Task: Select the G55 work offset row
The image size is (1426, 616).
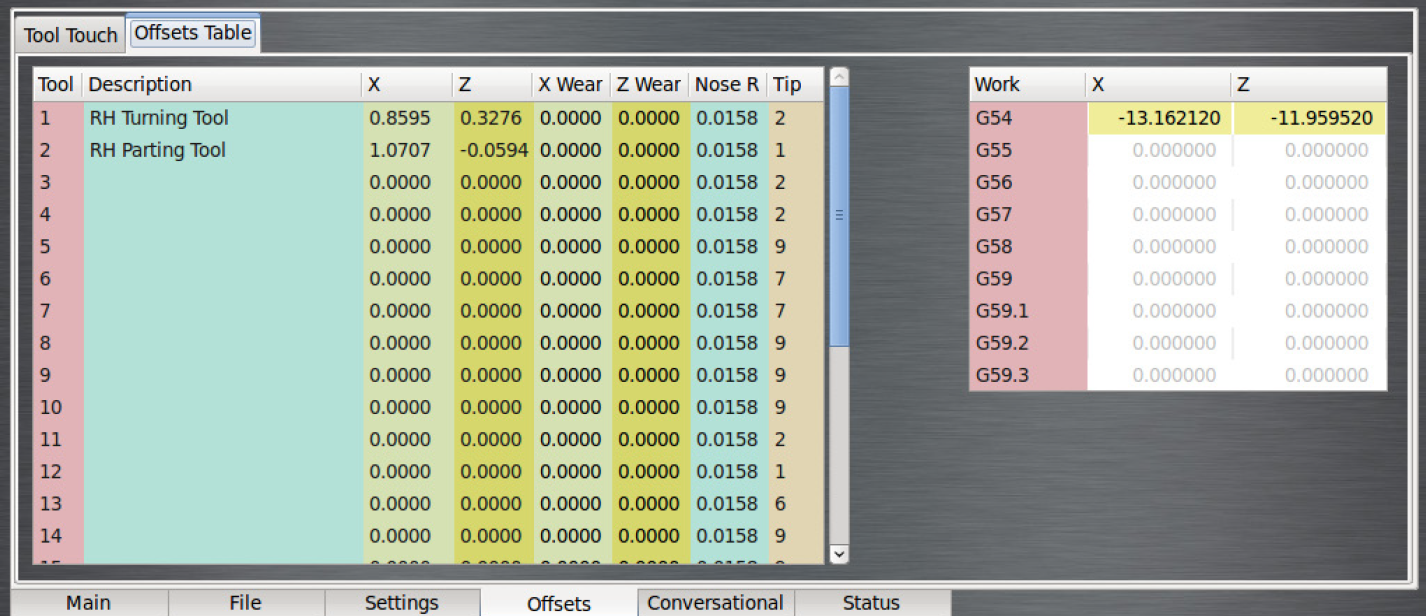Action: tap(1026, 150)
